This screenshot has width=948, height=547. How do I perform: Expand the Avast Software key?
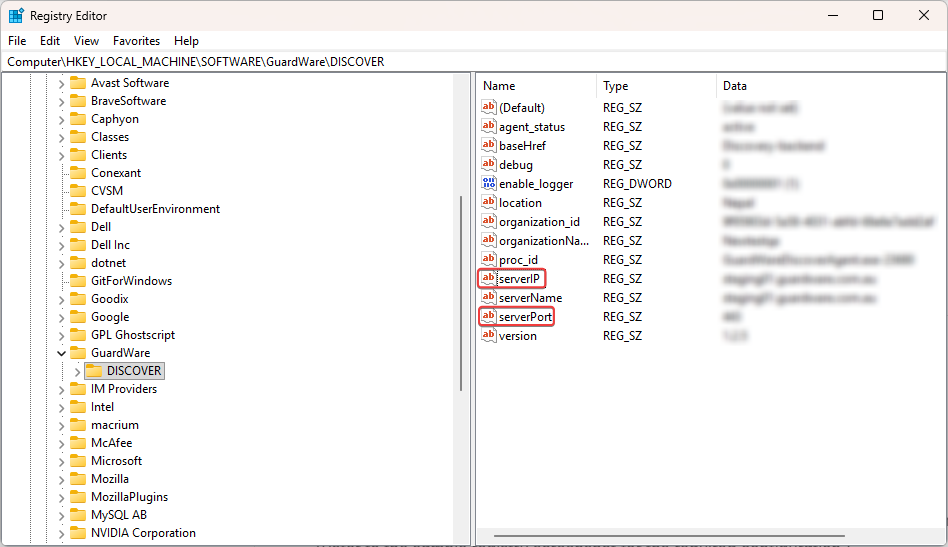pos(61,83)
